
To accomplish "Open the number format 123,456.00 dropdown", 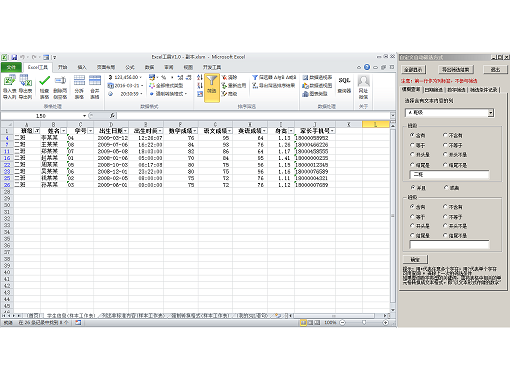I will click(x=140, y=77).
